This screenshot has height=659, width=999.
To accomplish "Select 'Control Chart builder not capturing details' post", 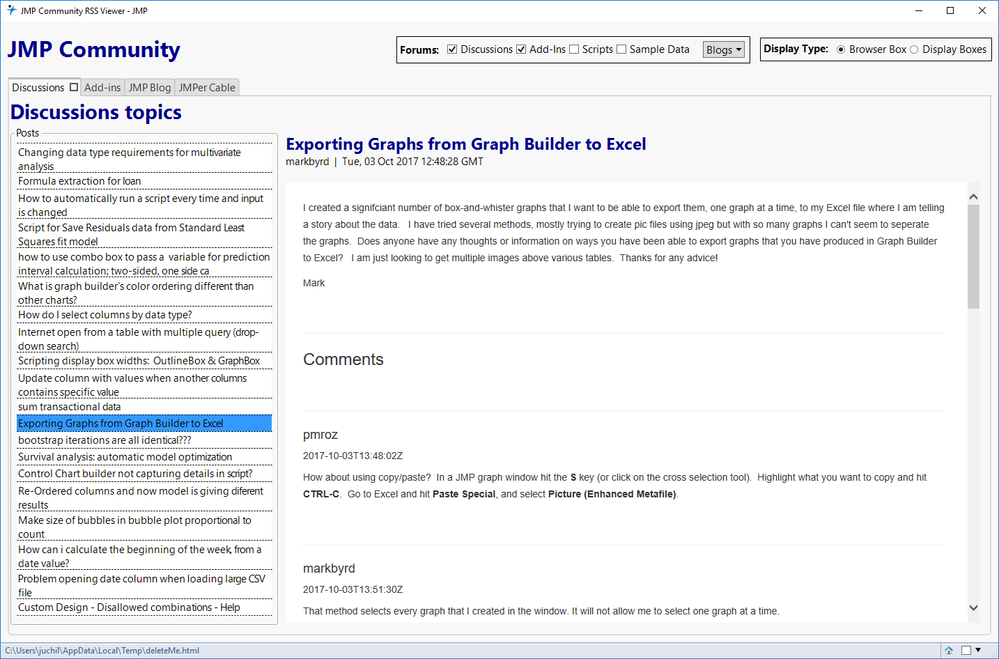I will point(145,474).
